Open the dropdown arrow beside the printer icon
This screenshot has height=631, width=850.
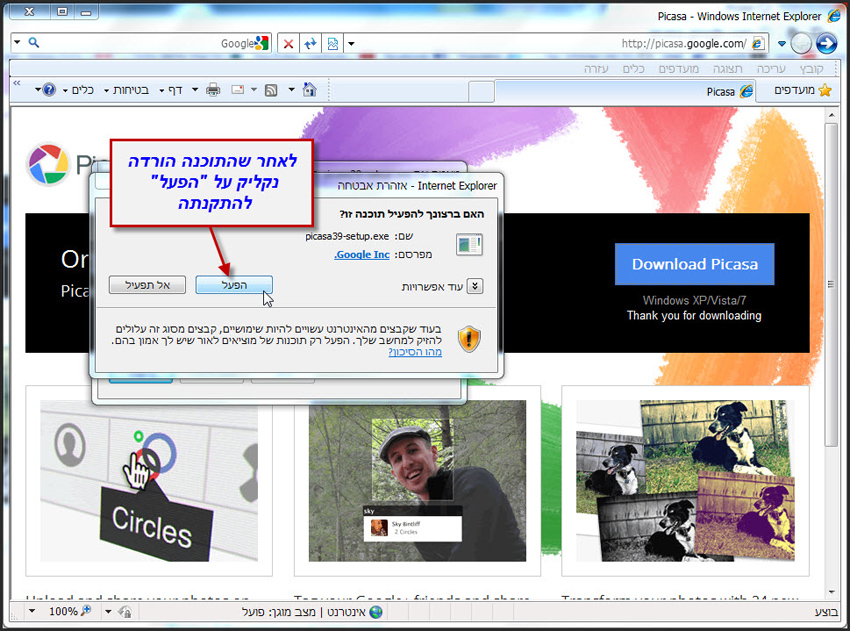click(195, 89)
